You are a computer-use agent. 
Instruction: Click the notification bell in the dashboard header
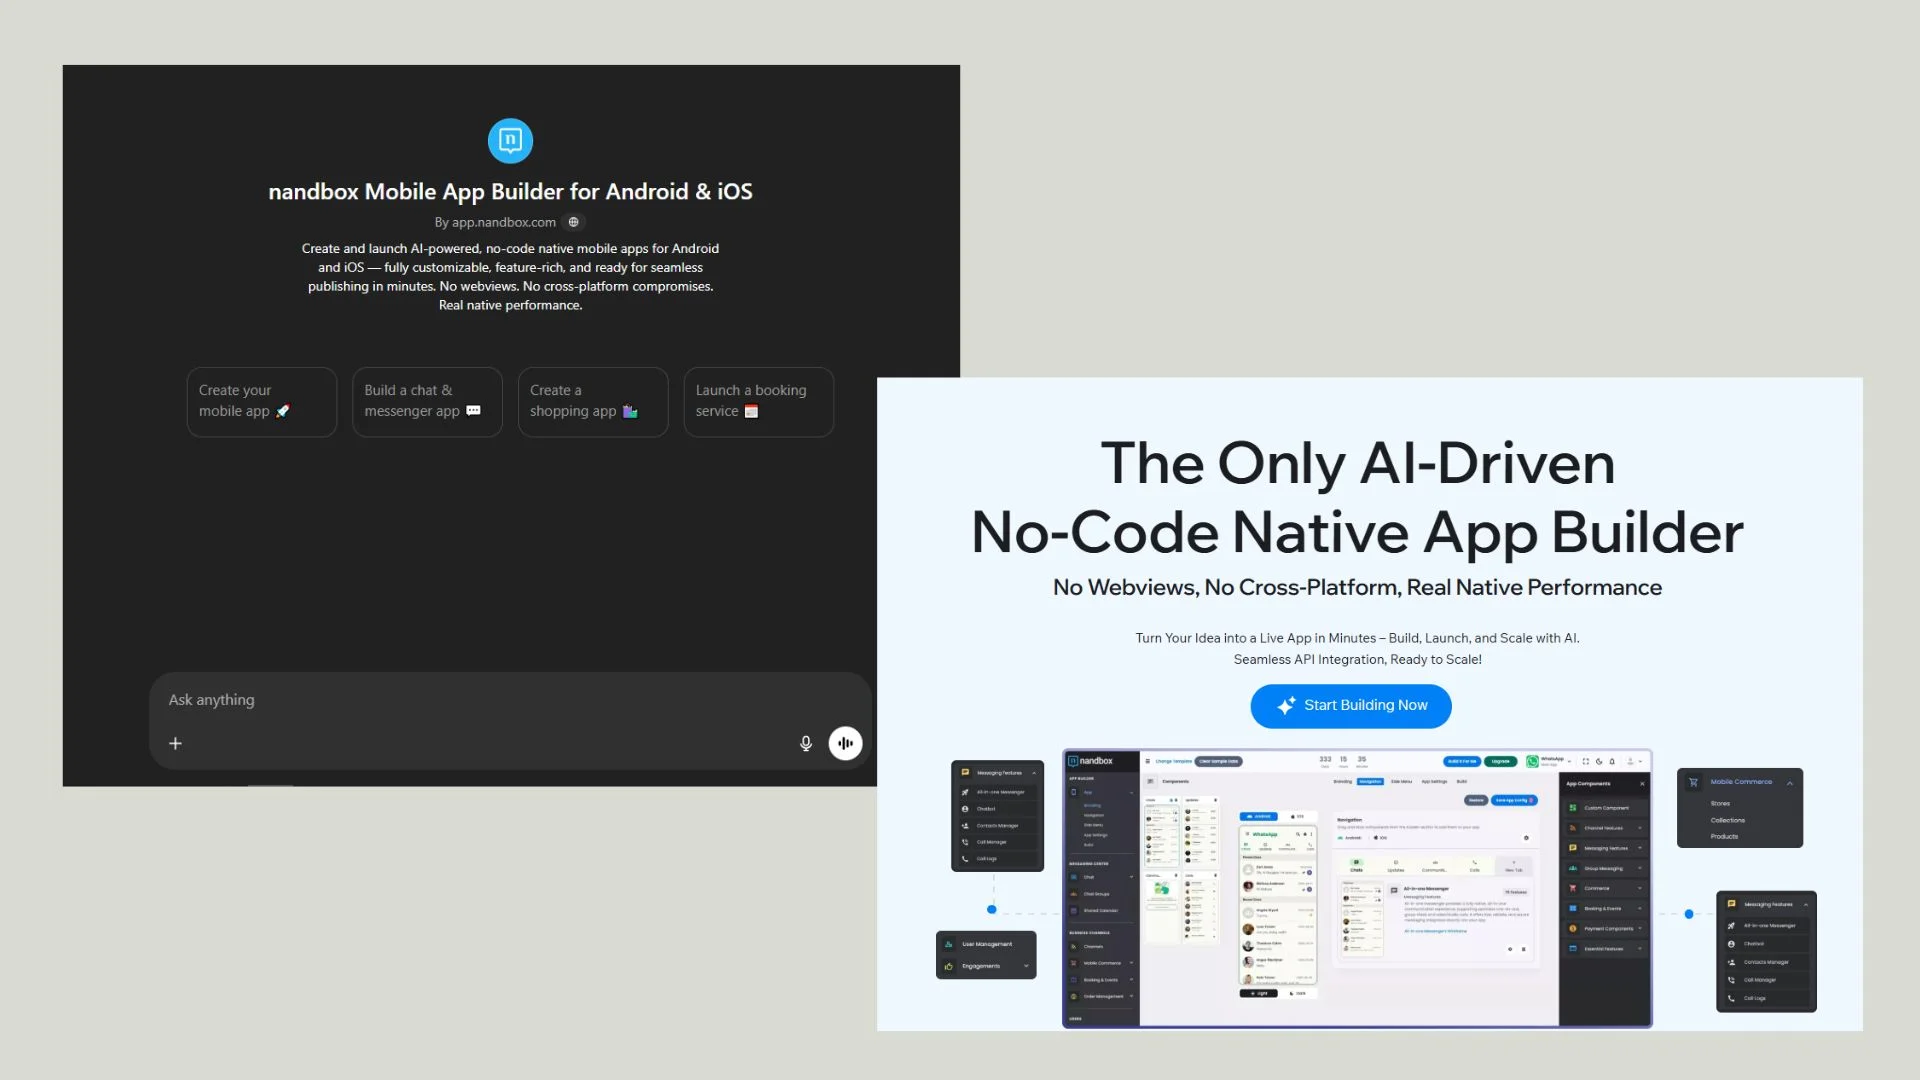tap(1612, 761)
